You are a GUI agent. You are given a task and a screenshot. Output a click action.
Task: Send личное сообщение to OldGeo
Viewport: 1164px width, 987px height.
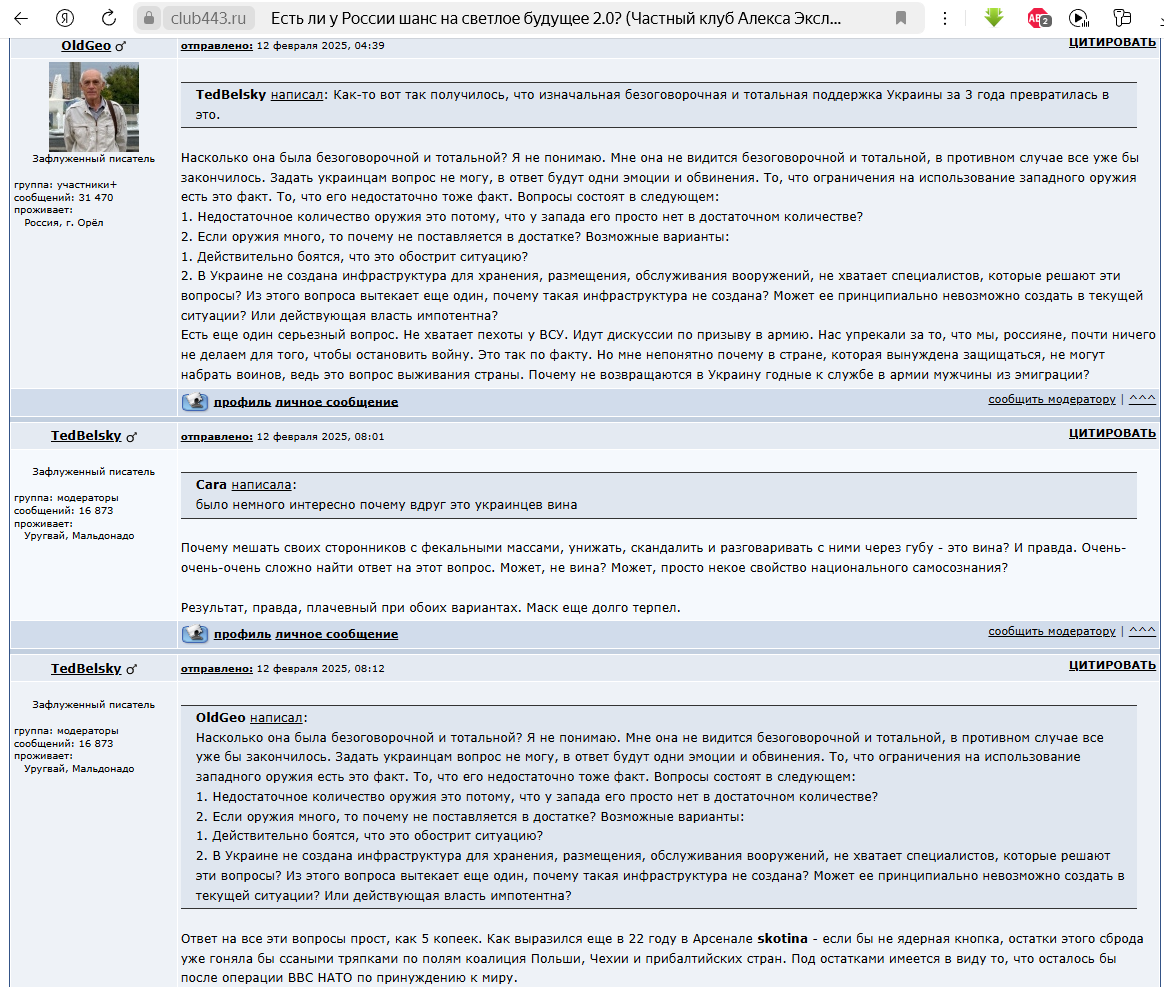click(x=336, y=401)
